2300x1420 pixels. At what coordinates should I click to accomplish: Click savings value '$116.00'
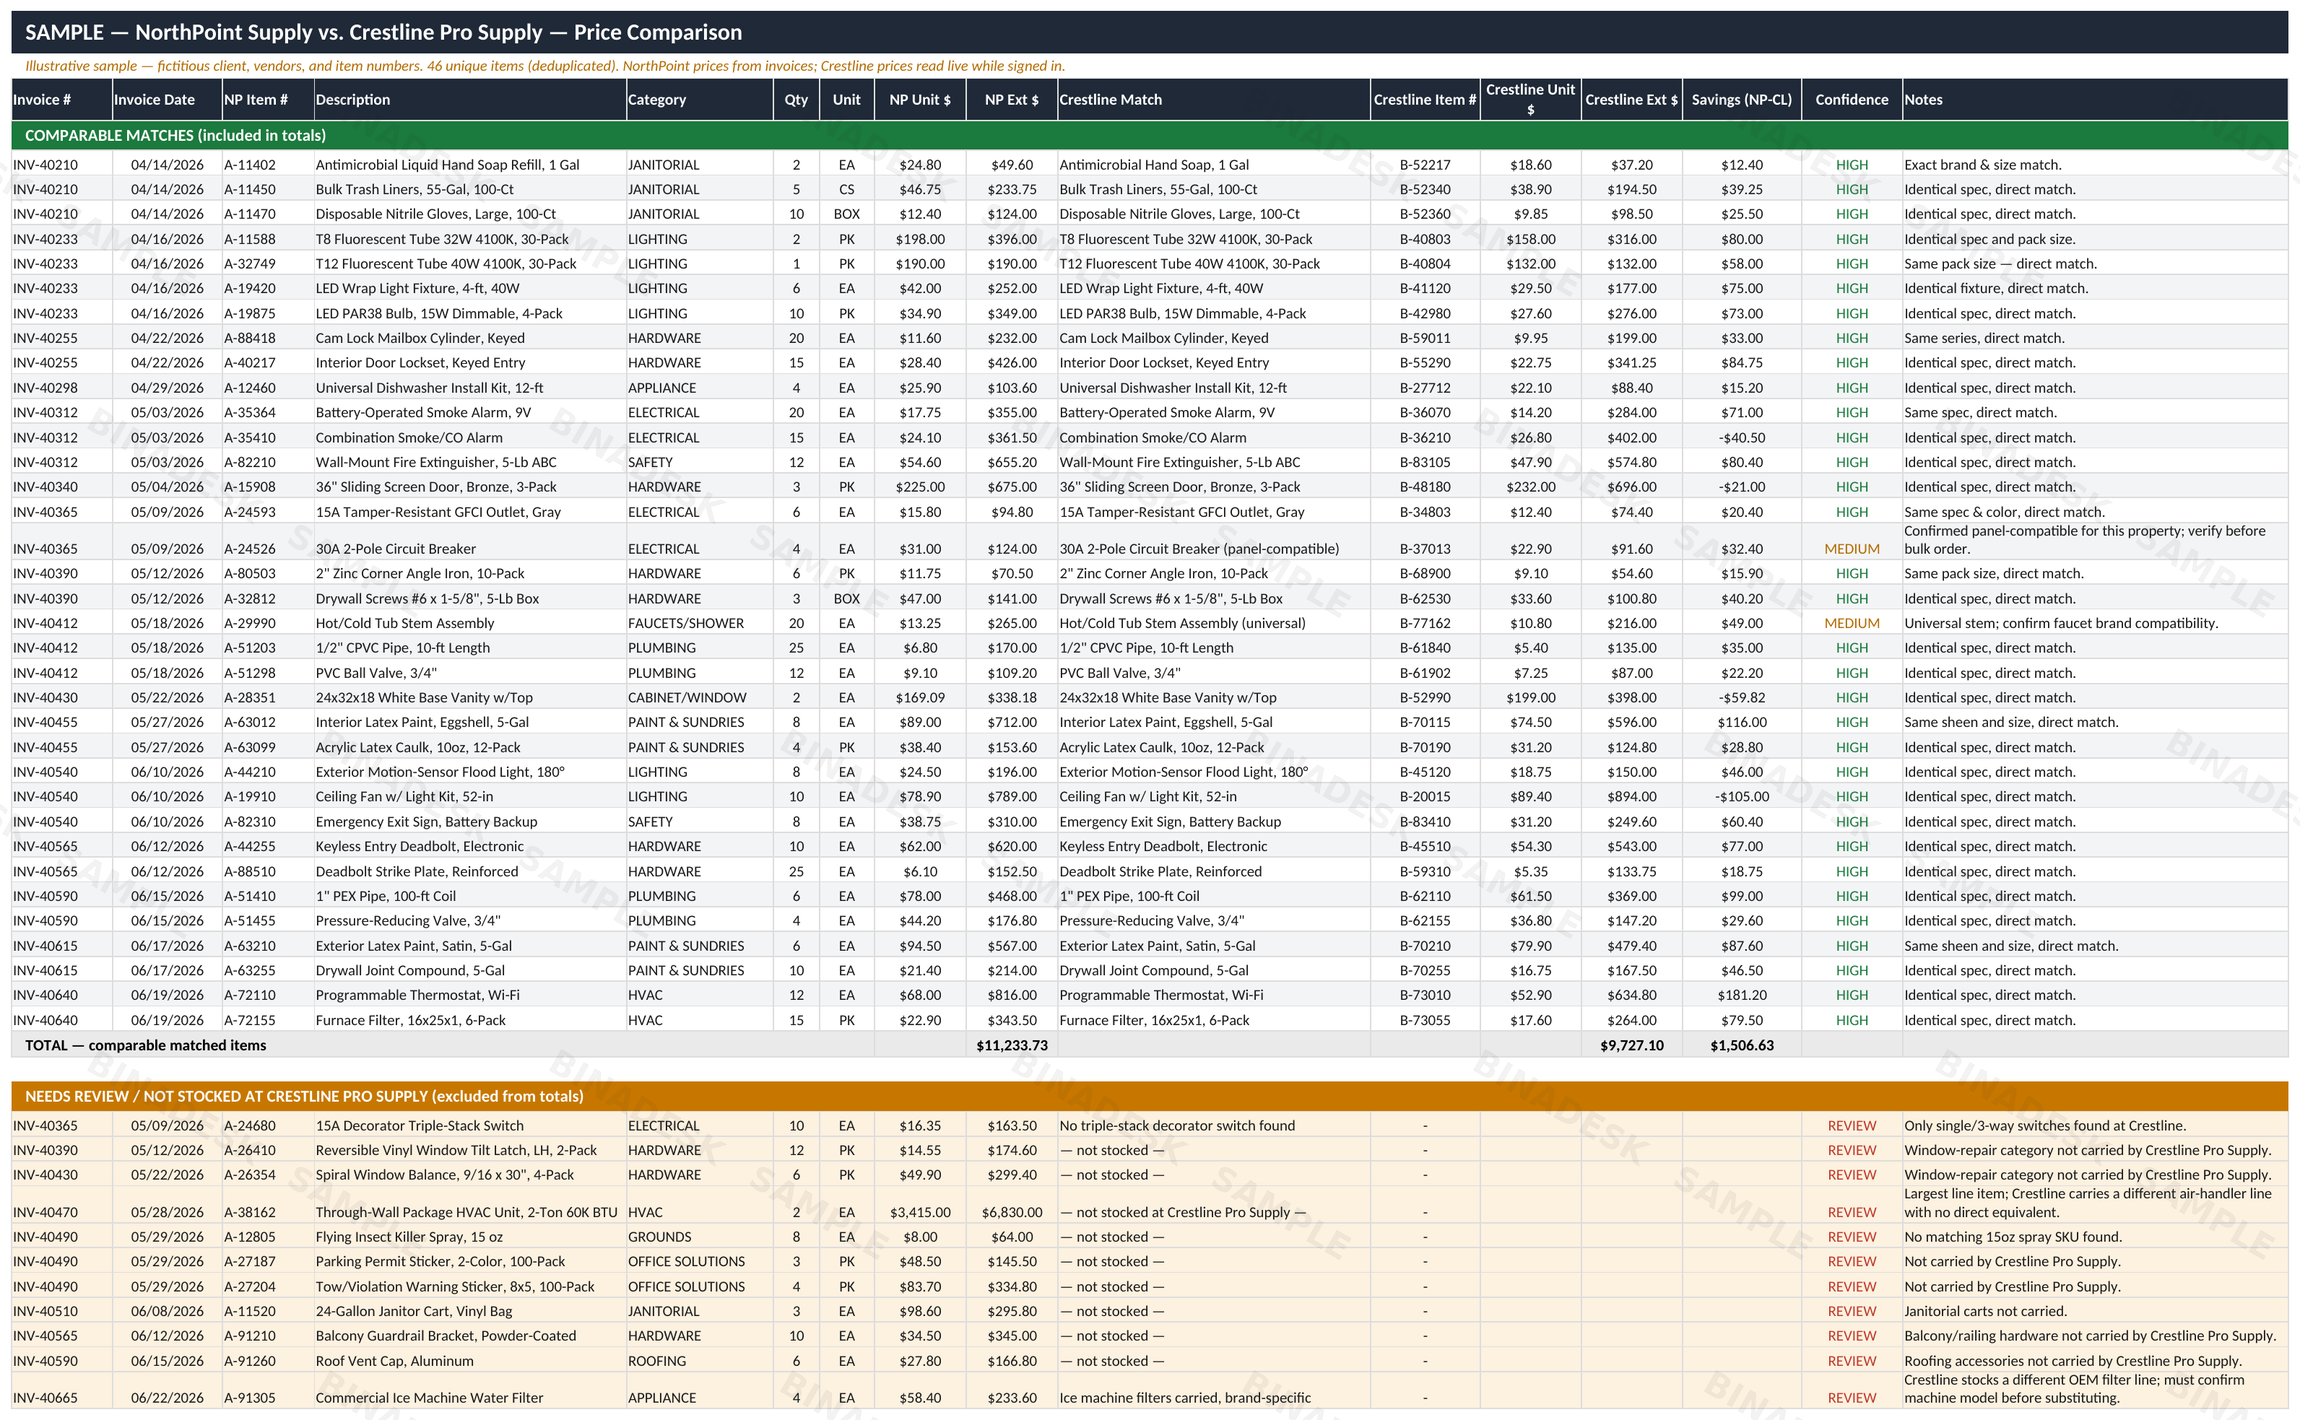[1742, 722]
